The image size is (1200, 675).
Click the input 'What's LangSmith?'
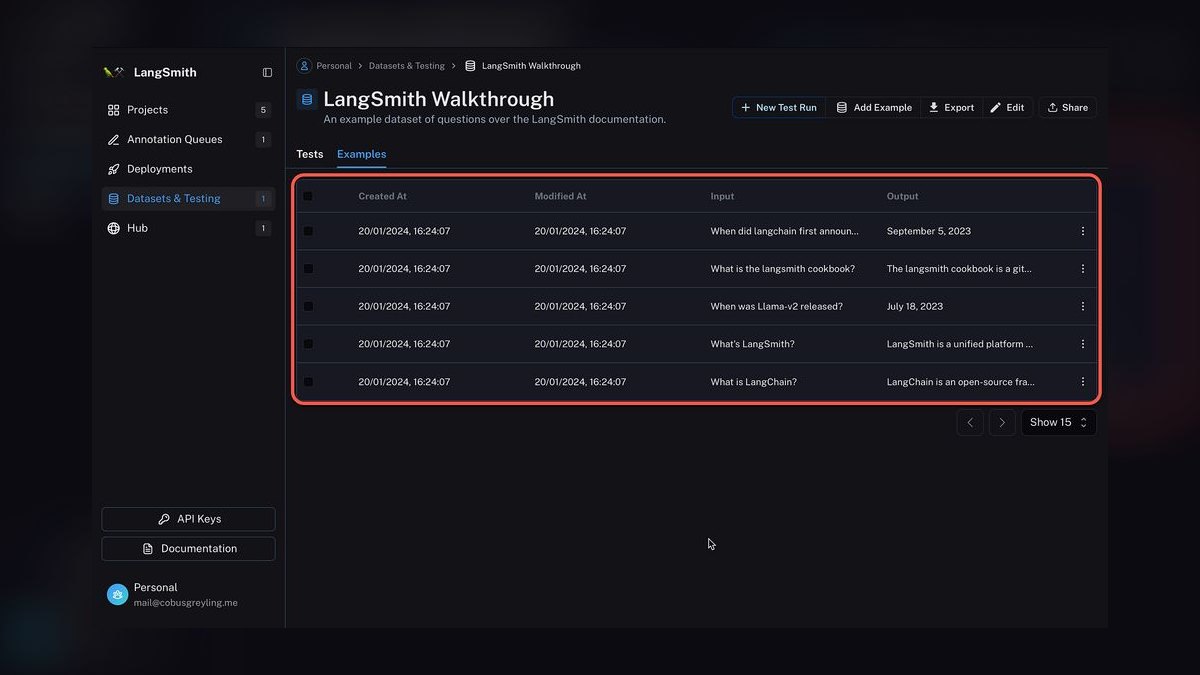point(753,344)
